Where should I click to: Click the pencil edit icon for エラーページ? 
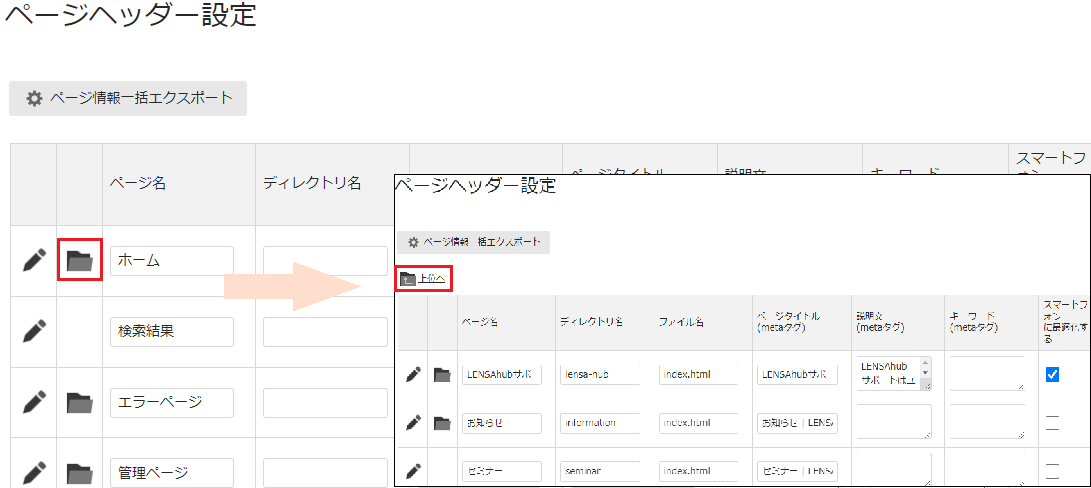coord(34,402)
